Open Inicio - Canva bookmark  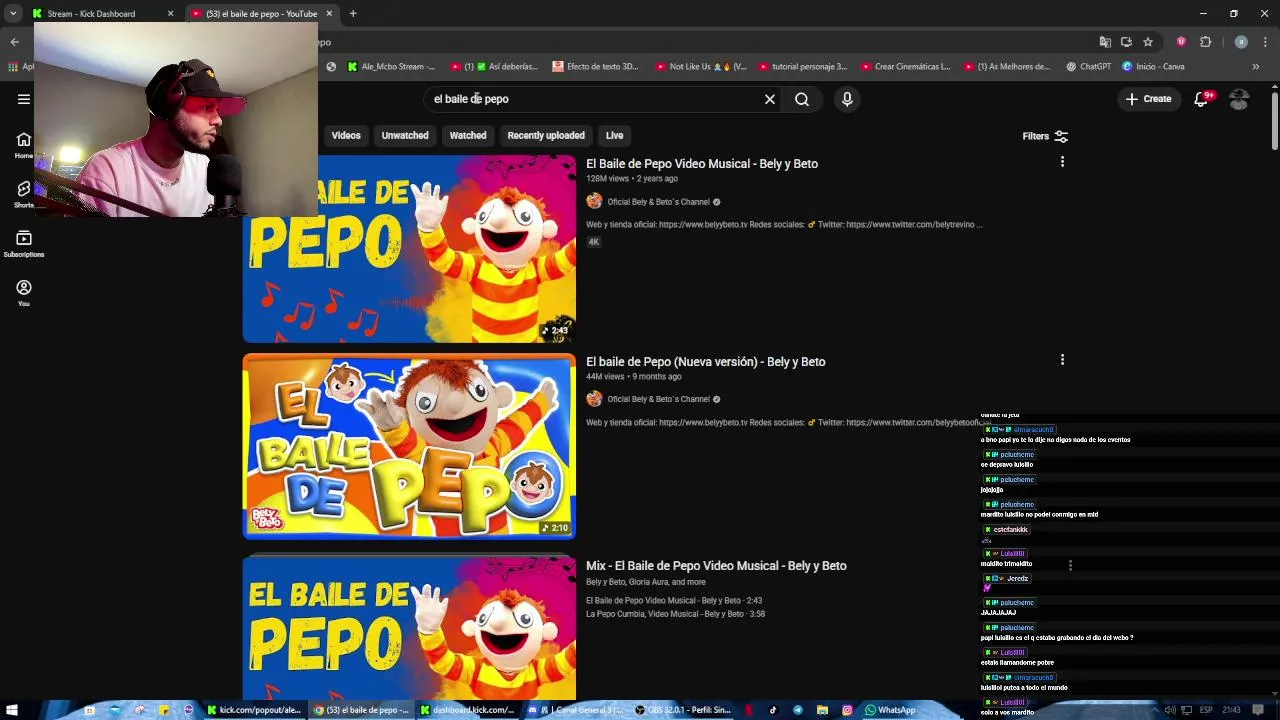tap(1153, 67)
